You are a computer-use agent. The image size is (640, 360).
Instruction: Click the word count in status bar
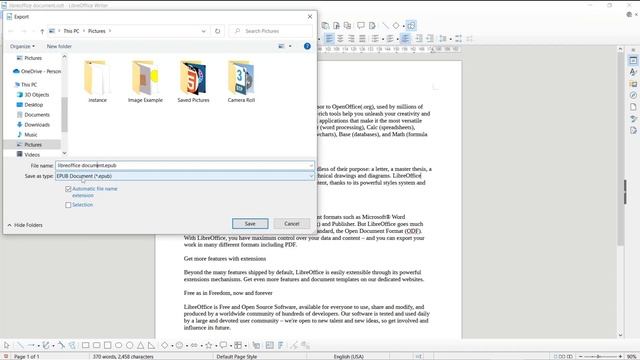tap(123, 357)
